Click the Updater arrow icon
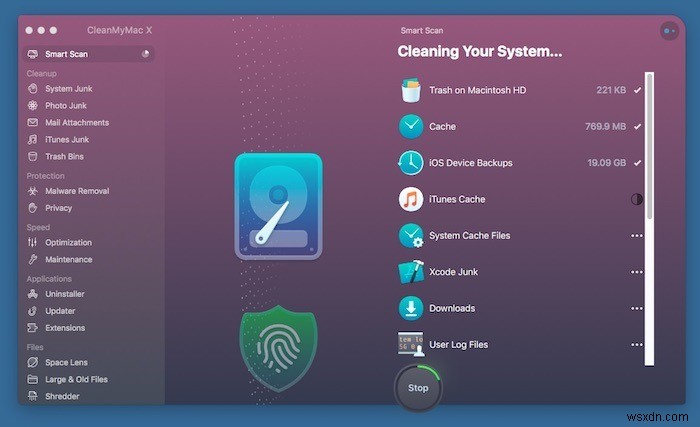The image size is (700, 427). [x=33, y=310]
